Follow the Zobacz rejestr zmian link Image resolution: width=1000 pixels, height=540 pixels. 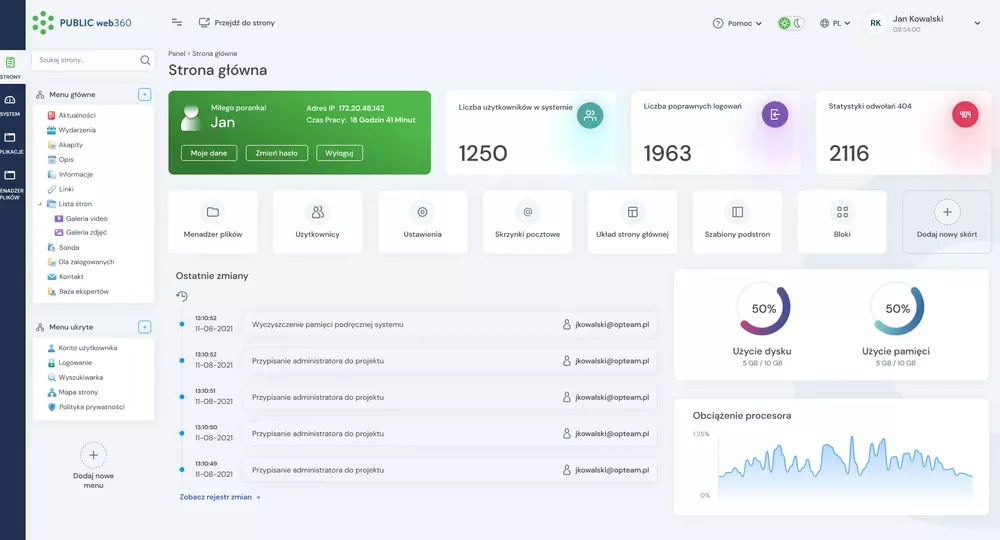tap(220, 496)
